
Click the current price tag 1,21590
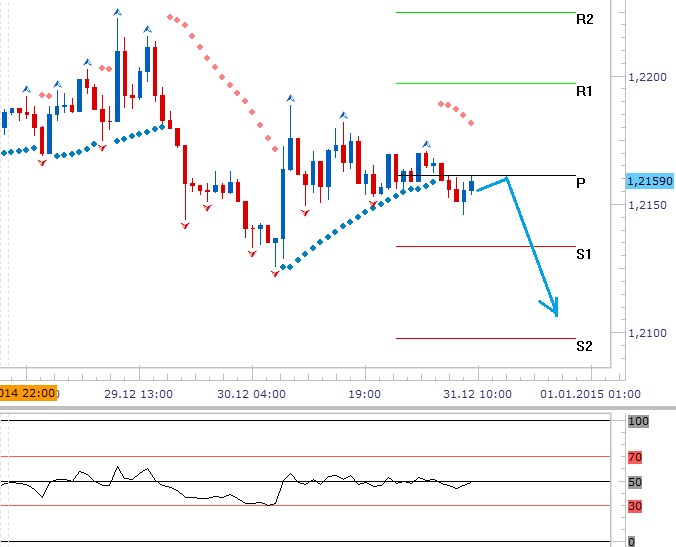(x=649, y=181)
